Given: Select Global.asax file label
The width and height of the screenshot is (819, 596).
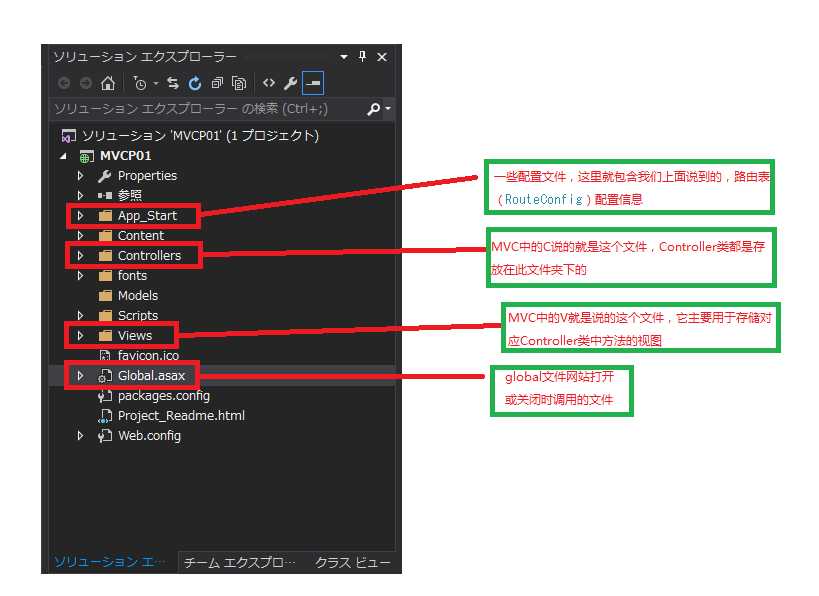Looking at the screenshot, I should [151, 376].
